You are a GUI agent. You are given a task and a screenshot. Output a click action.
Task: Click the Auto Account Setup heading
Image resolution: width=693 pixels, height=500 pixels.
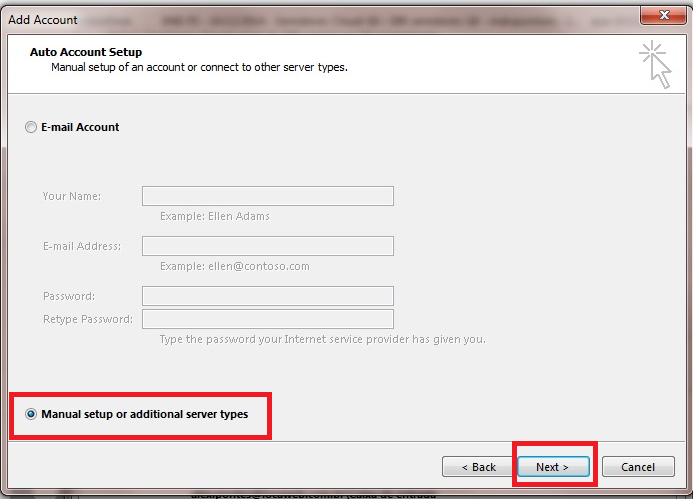pos(86,52)
